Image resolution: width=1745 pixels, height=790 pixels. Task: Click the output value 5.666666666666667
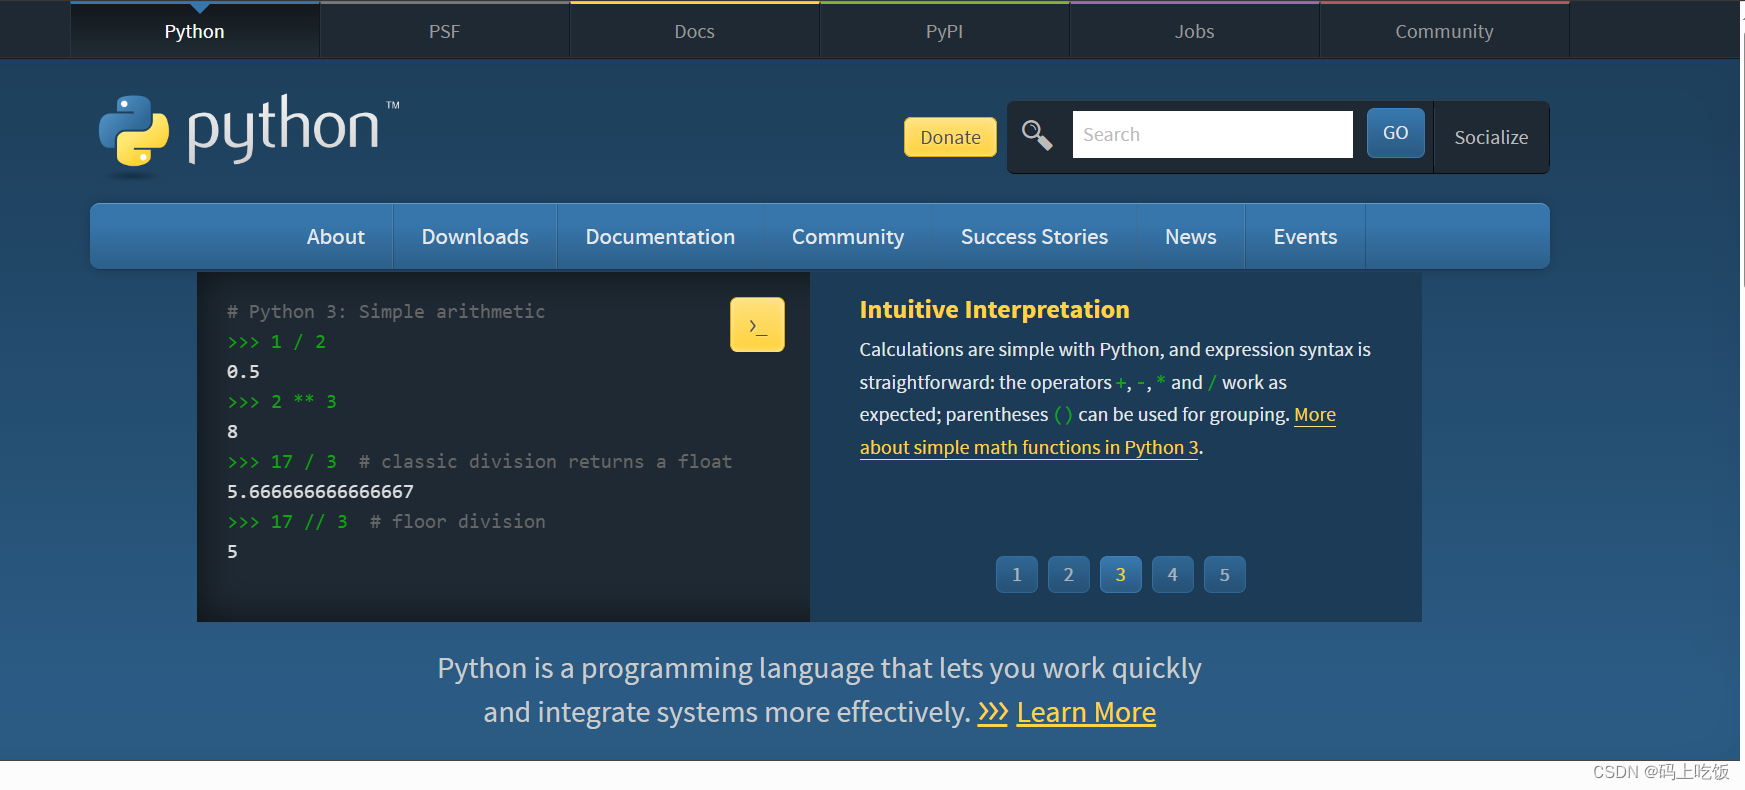click(320, 492)
